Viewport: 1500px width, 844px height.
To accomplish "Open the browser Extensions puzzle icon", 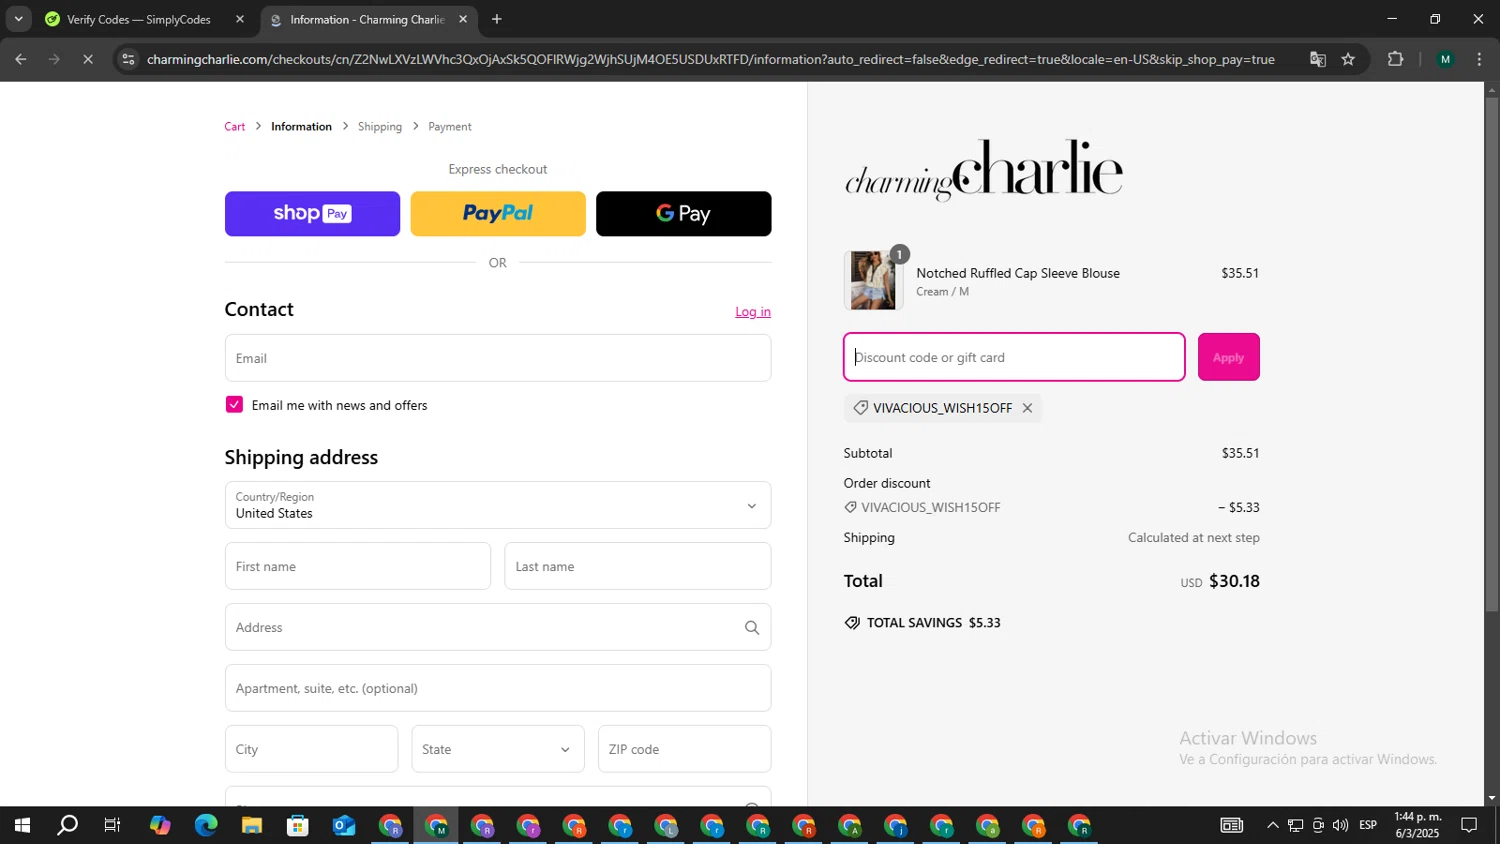I will pos(1396,59).
